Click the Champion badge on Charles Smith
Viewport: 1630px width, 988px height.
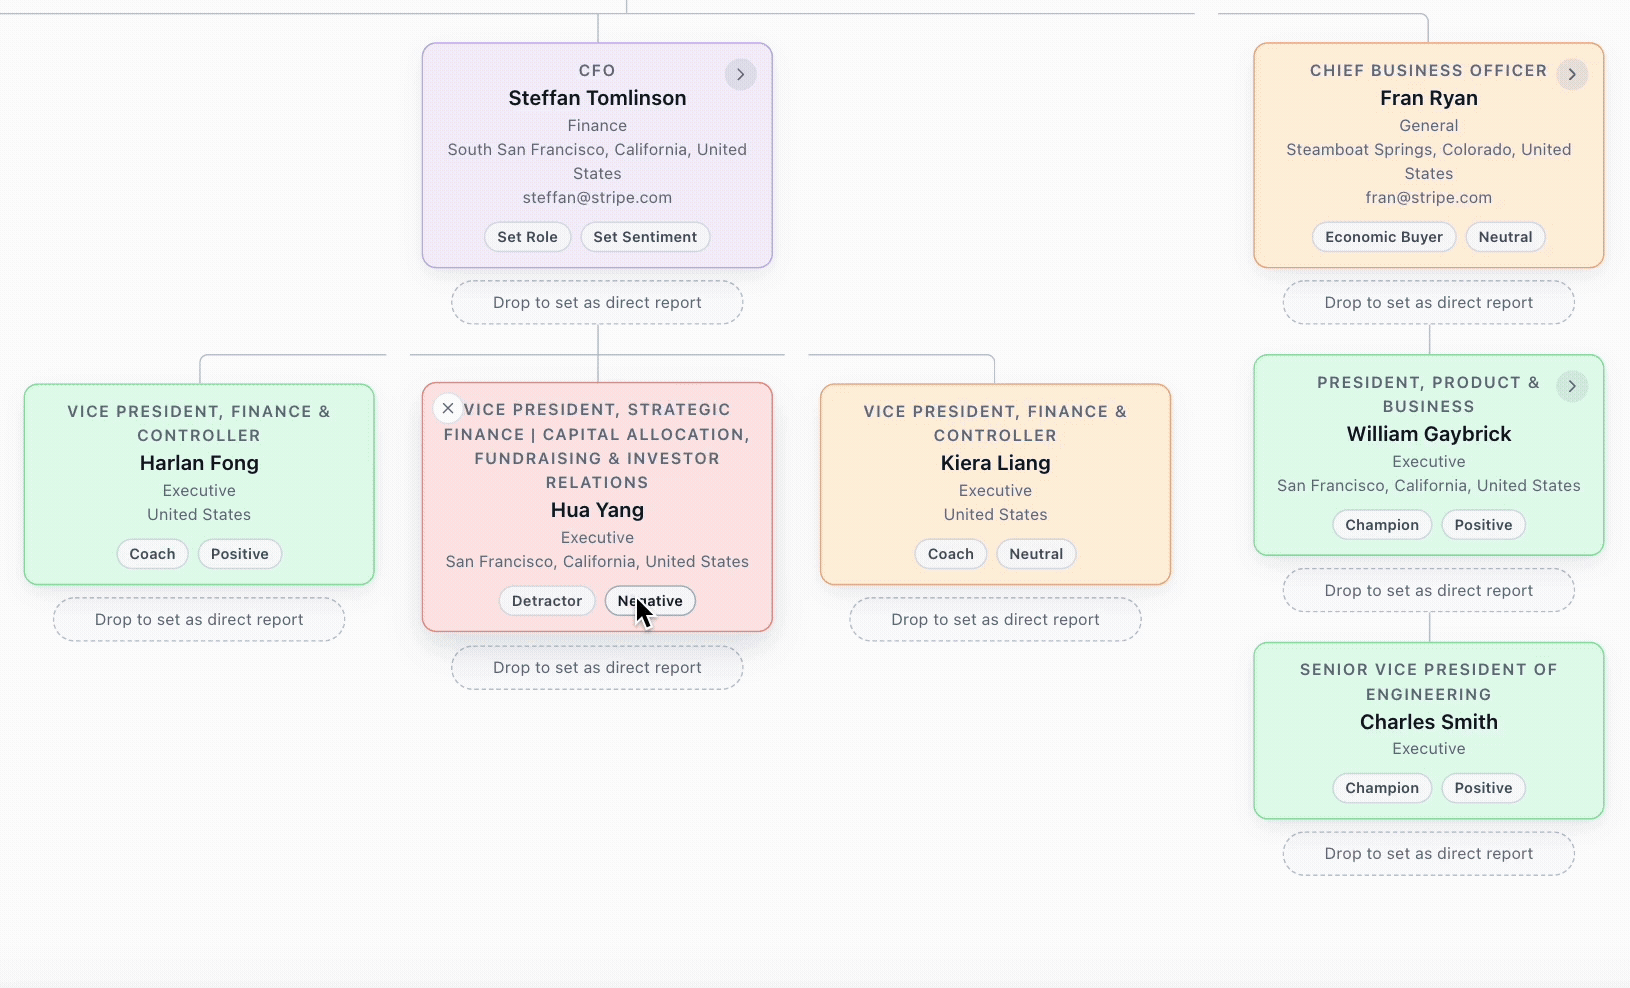(x=1382, y=788)
